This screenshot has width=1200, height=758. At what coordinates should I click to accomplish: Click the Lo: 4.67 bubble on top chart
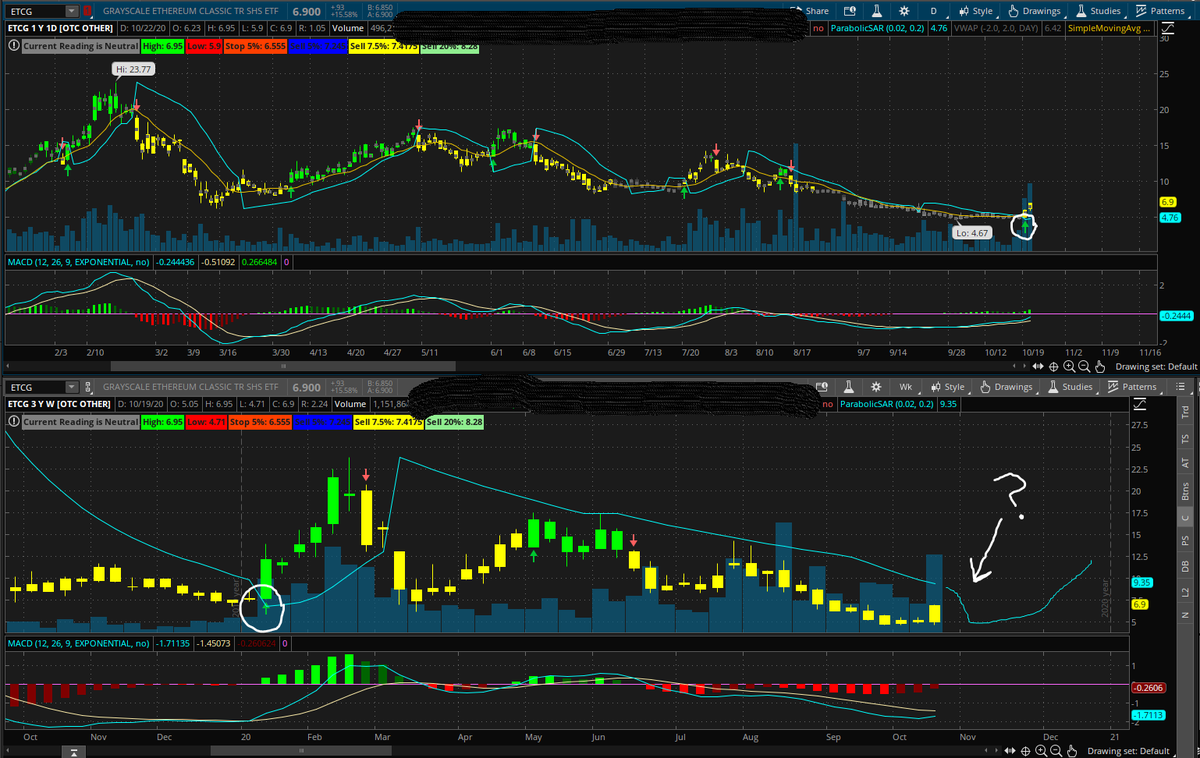(x=972, y=232)
